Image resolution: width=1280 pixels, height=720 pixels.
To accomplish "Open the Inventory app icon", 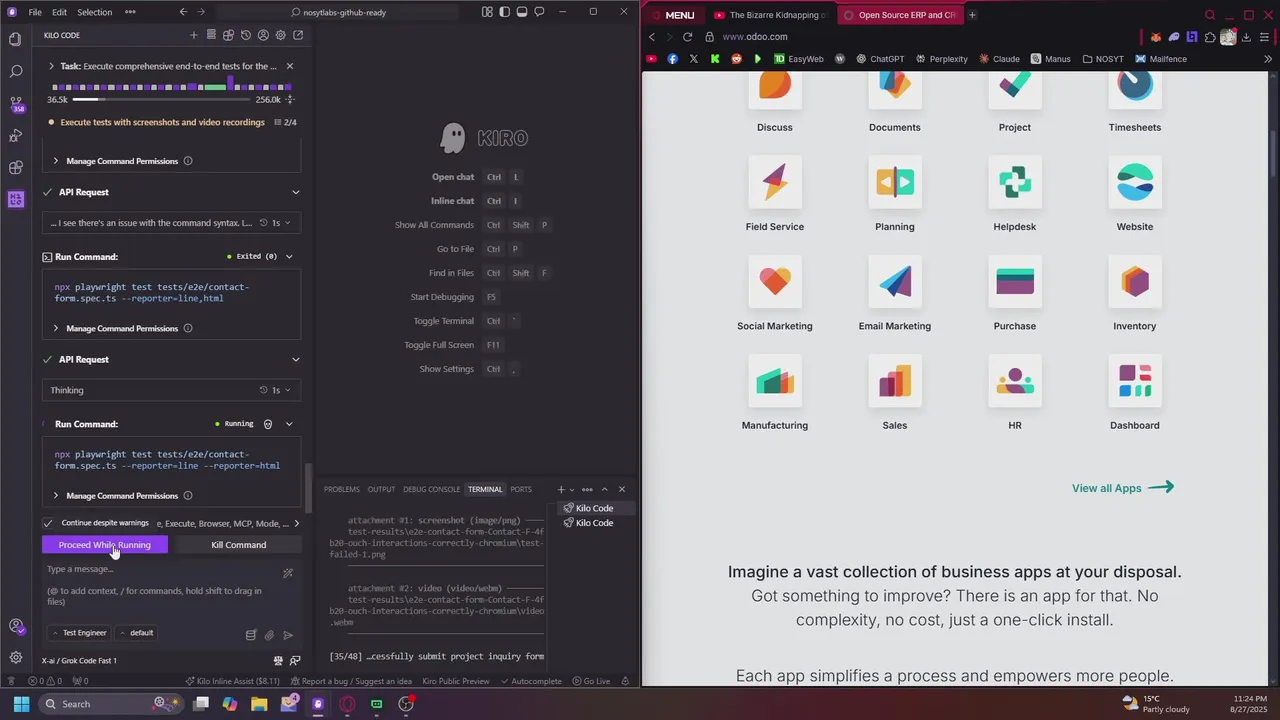I will pyautogui.click(x=1135, y=281).
